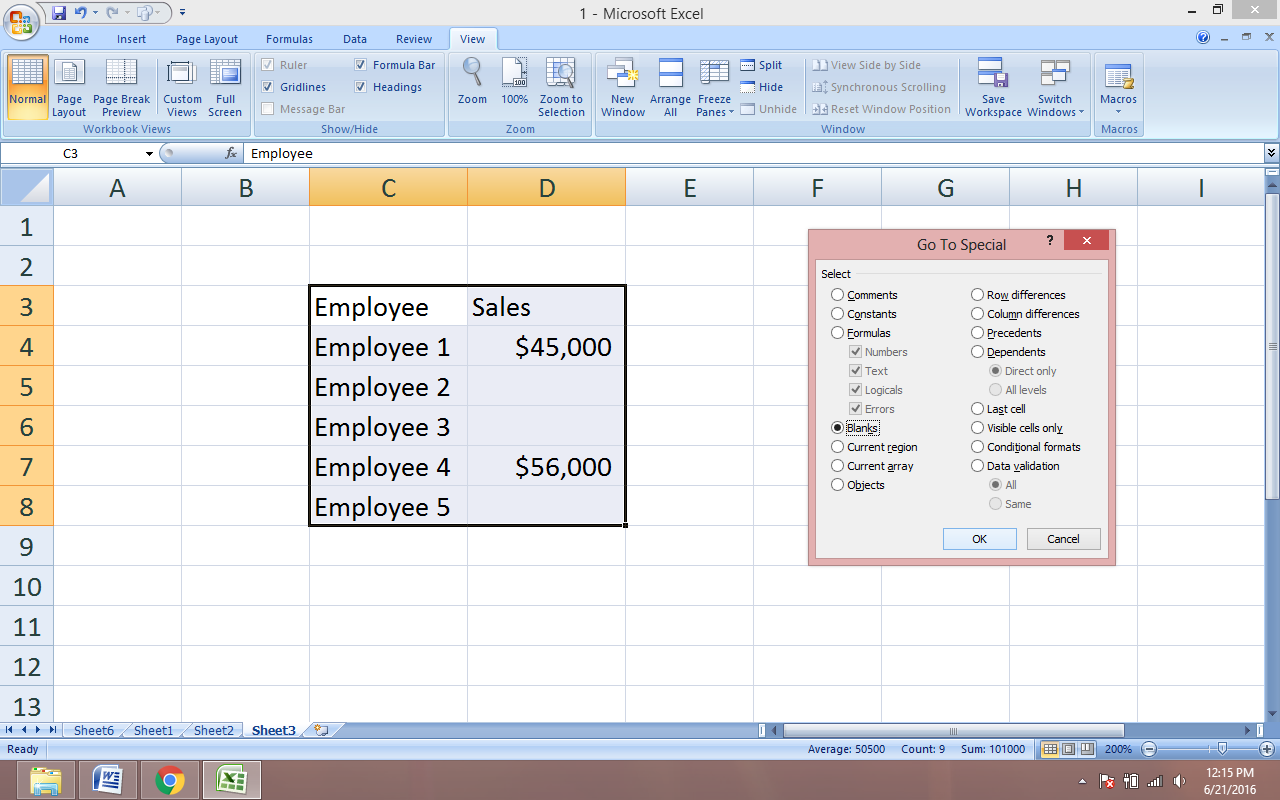The height and width of the screenshot is (800, 1280).
Task: Select the Row differences option
Action: click(x=978, y=295)
